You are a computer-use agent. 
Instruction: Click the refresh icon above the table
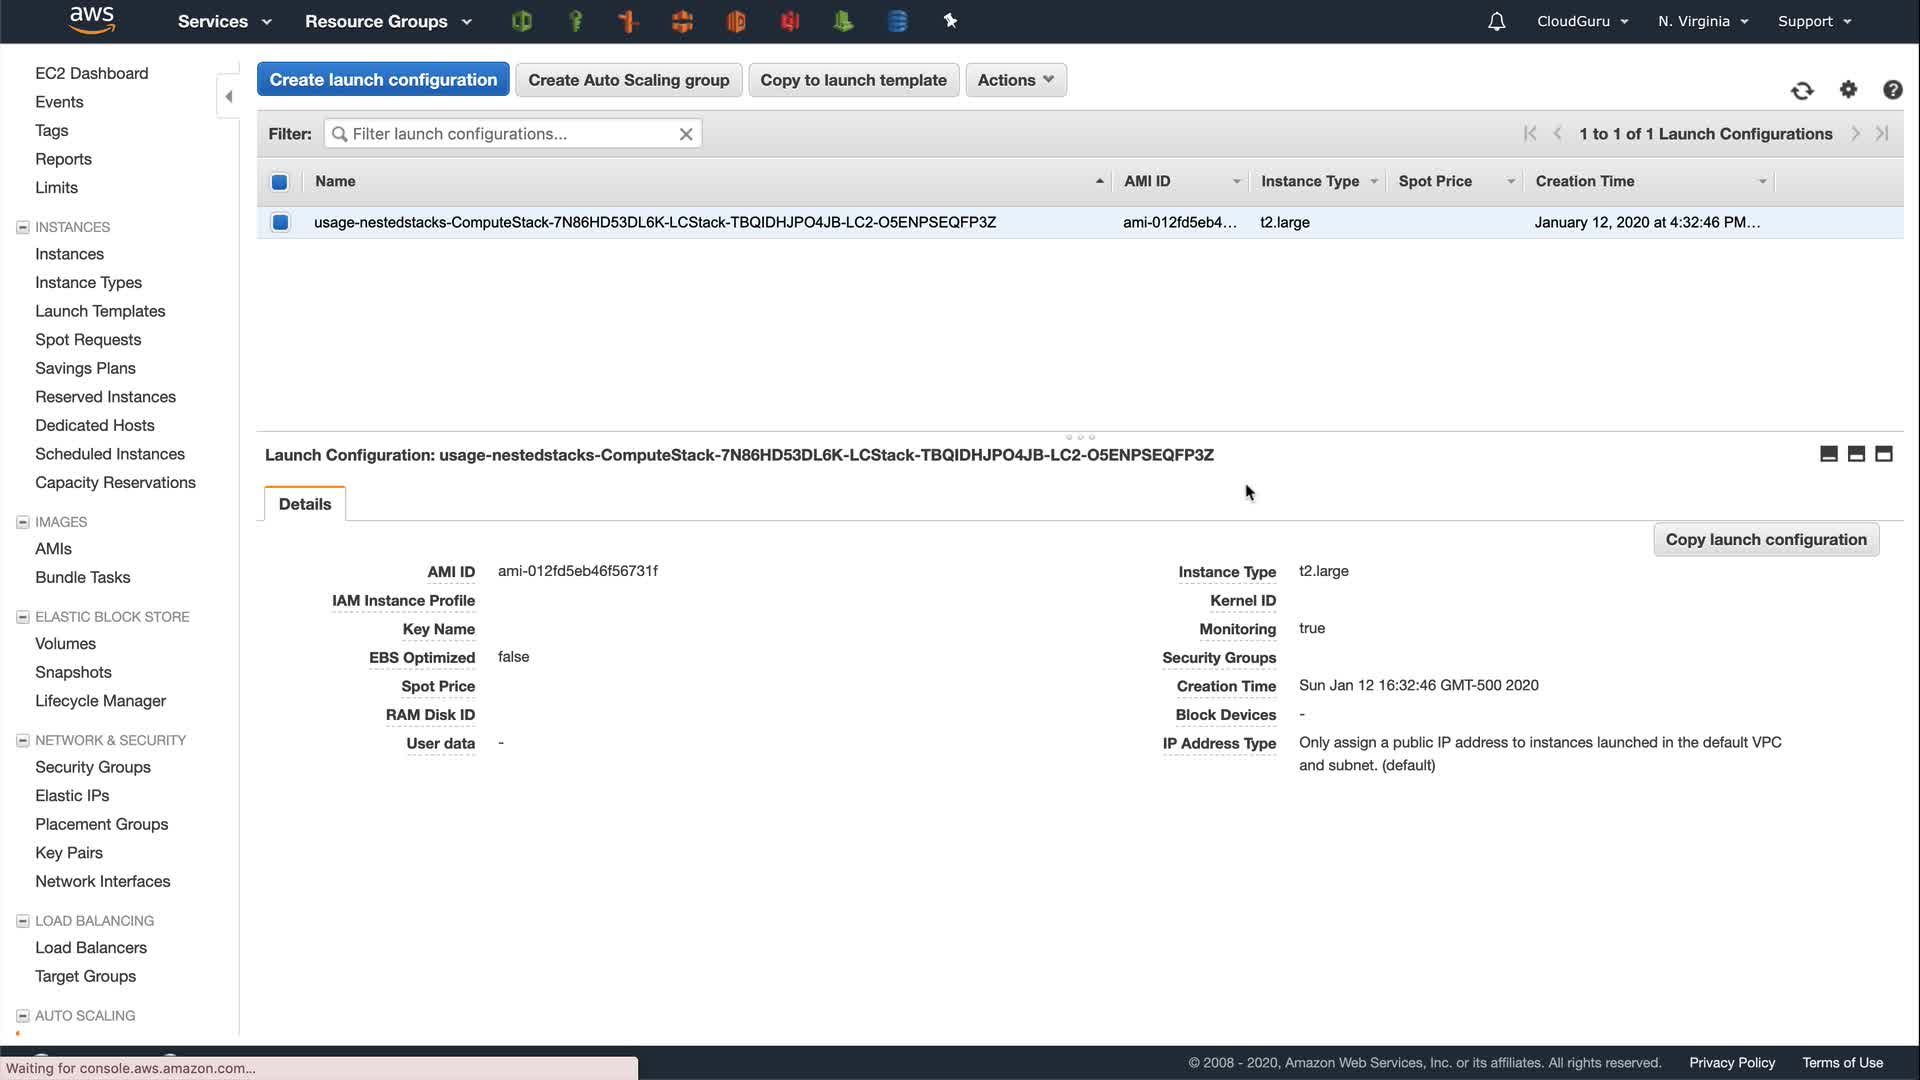pos(1802,91)
